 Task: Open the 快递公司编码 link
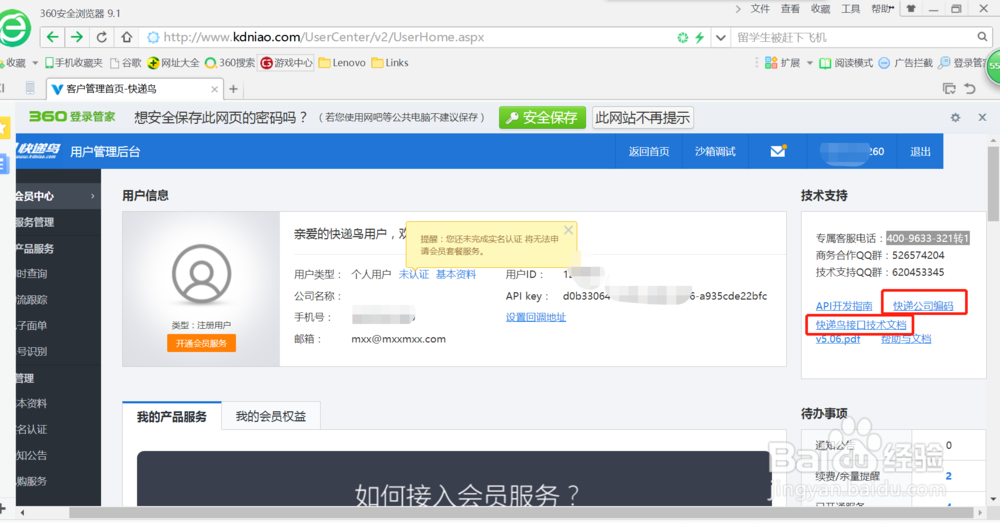tap(923, 306)
